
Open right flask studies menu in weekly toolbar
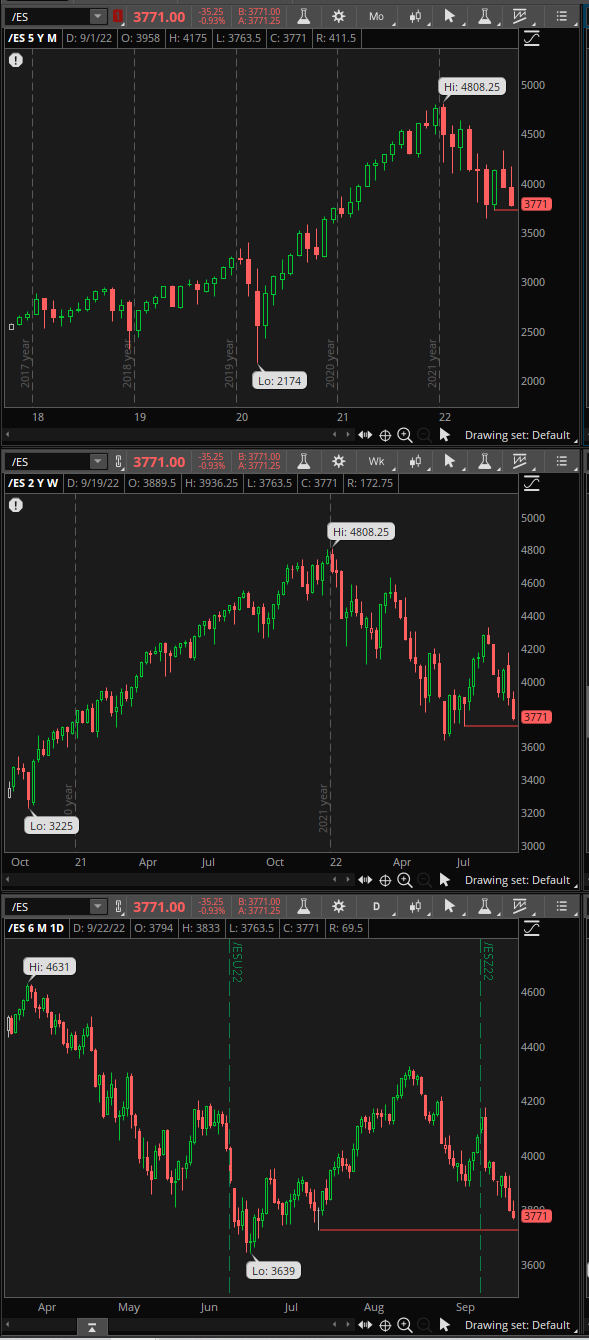pos(485,461)
